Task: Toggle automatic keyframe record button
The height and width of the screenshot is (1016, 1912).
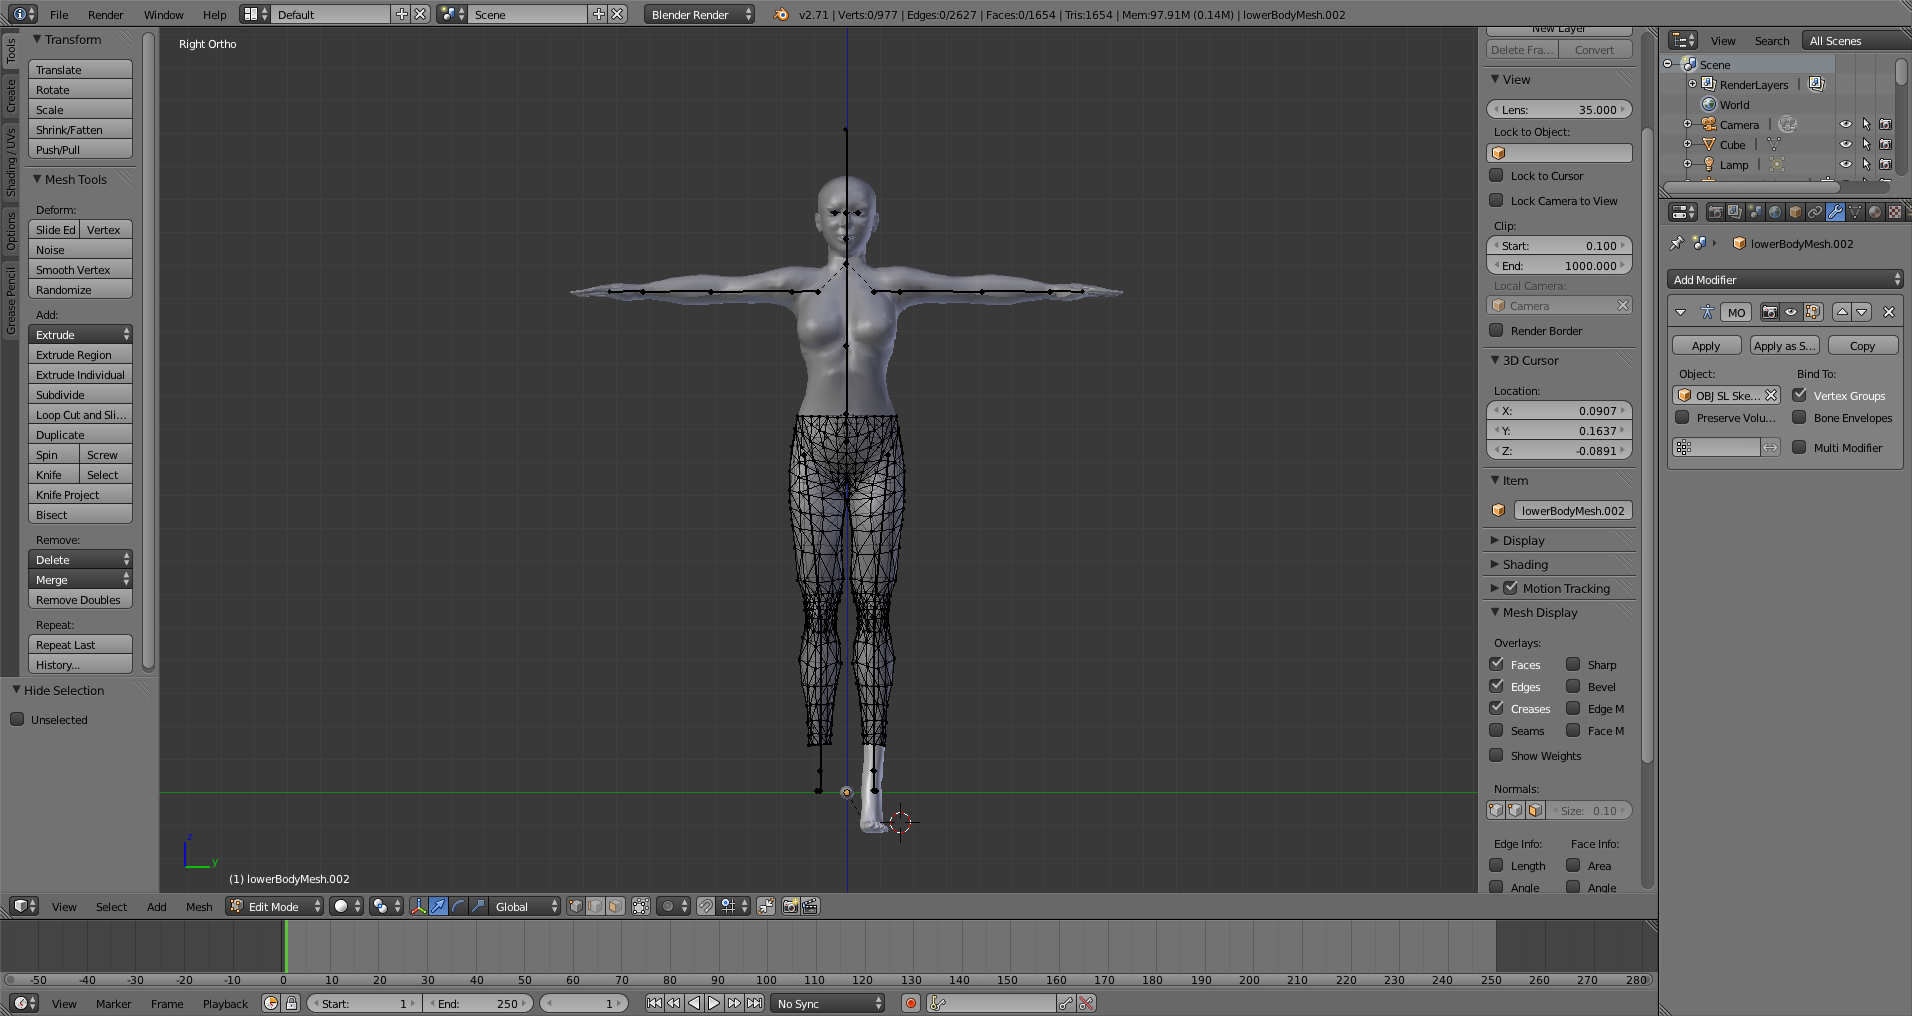Action: point(911,1003)
